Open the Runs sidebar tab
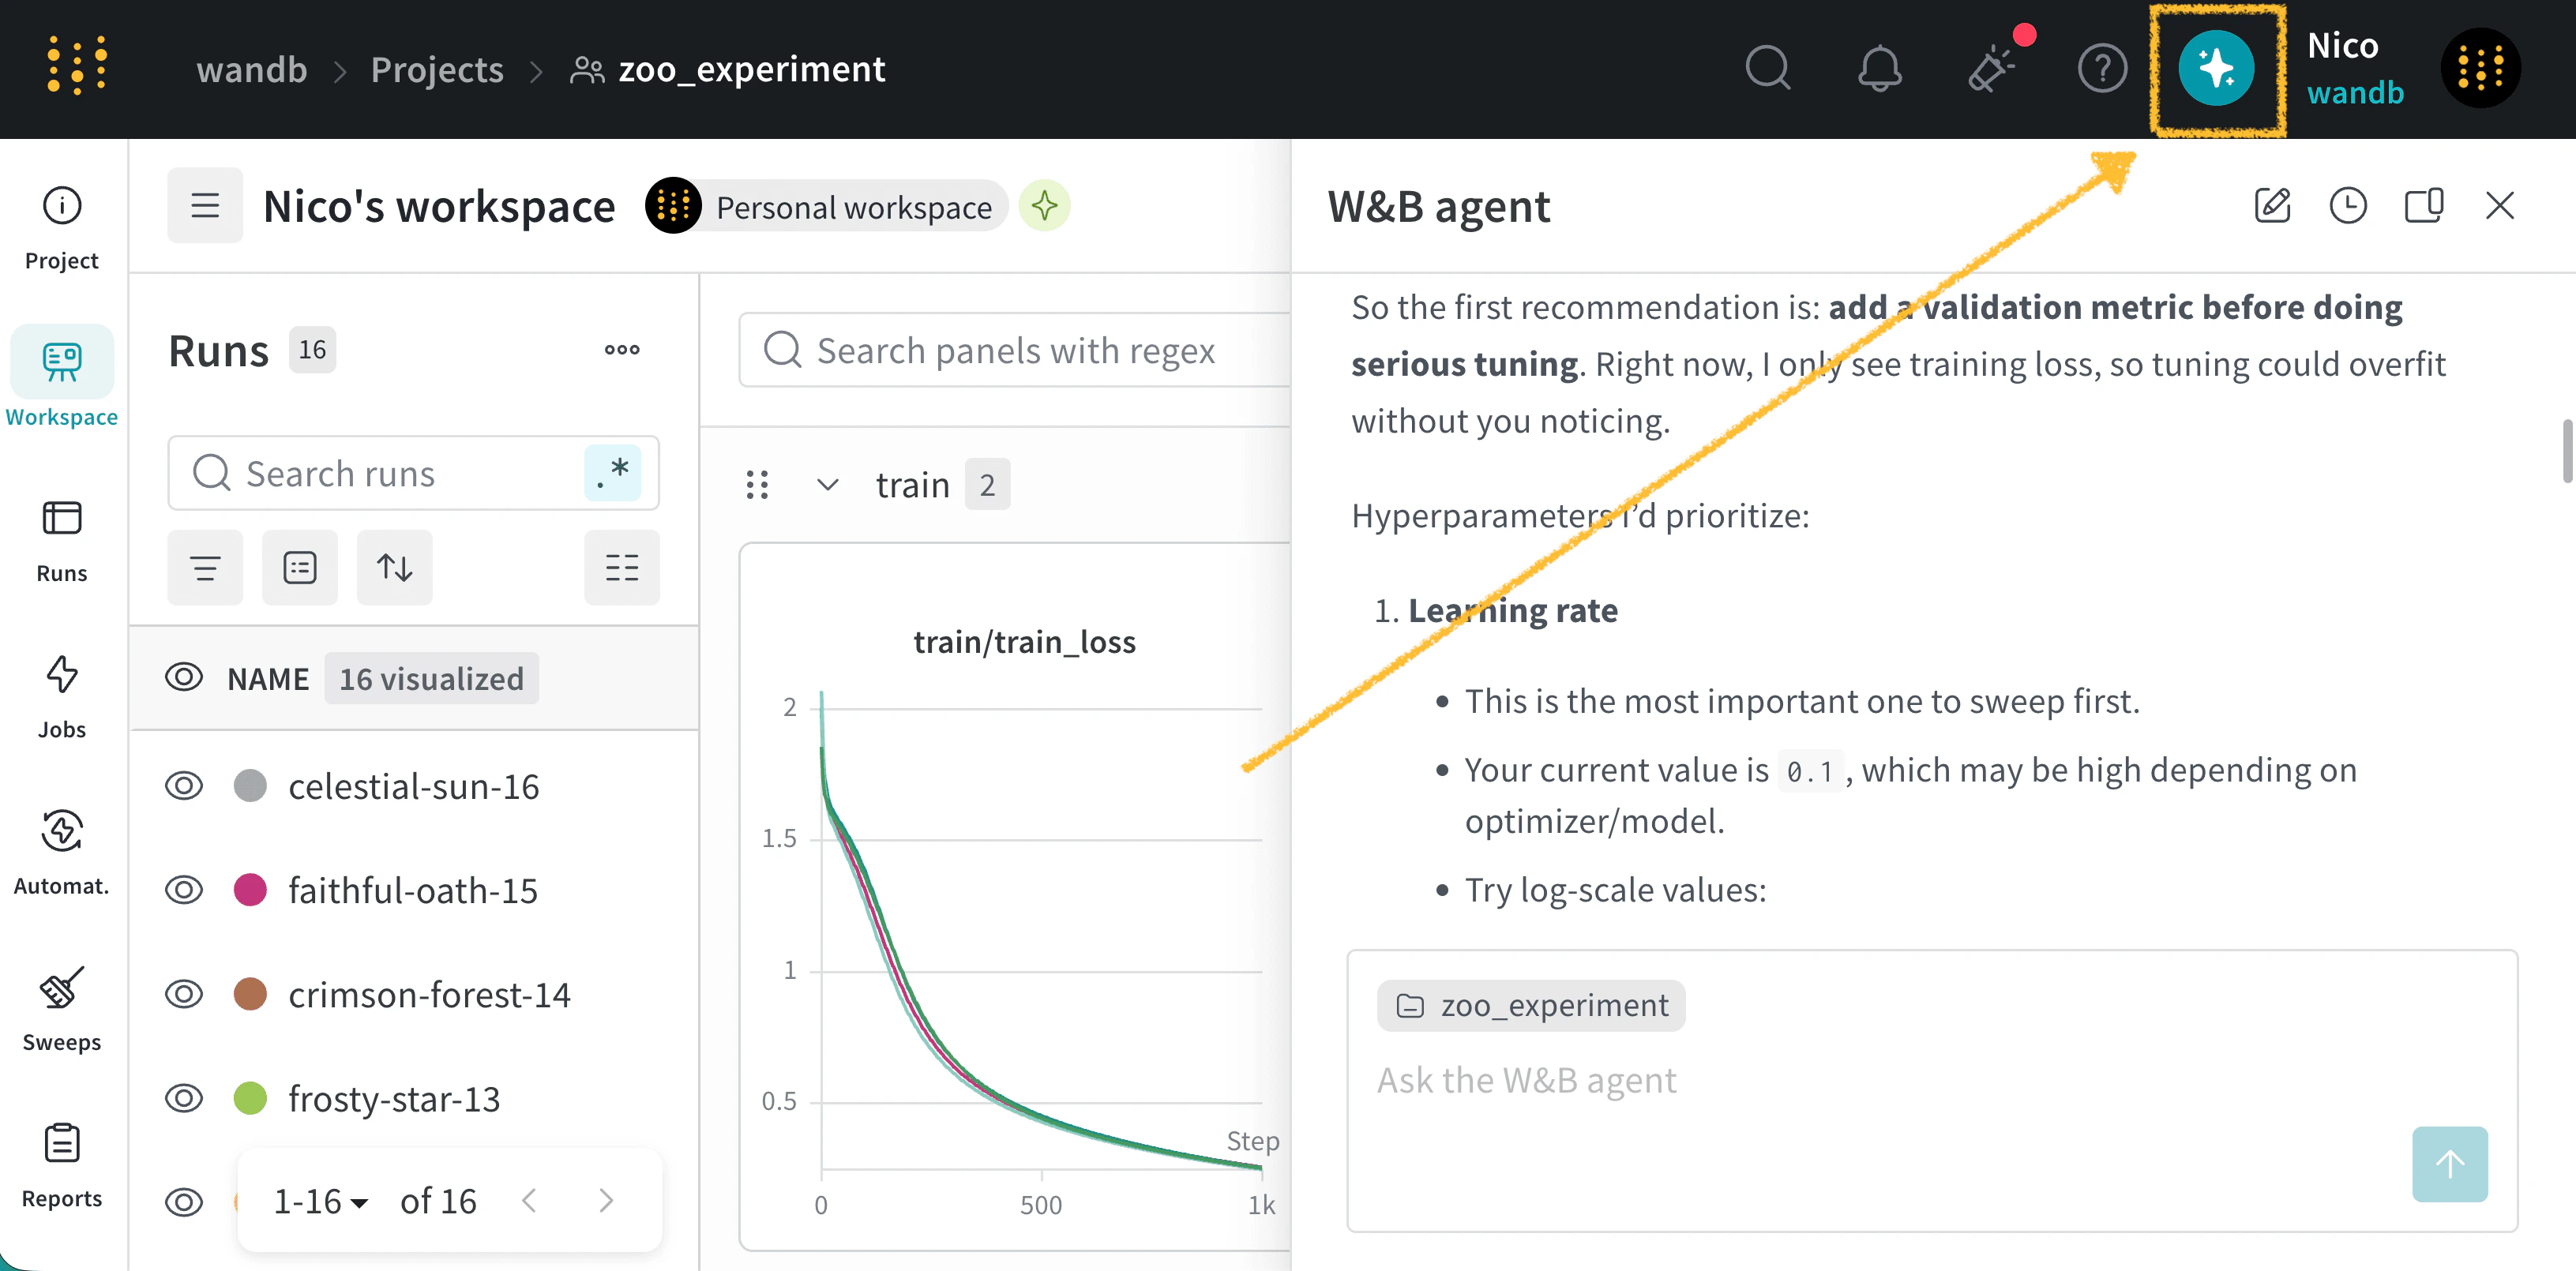This screenshot has height=1271, width=2576. [62, 541]
